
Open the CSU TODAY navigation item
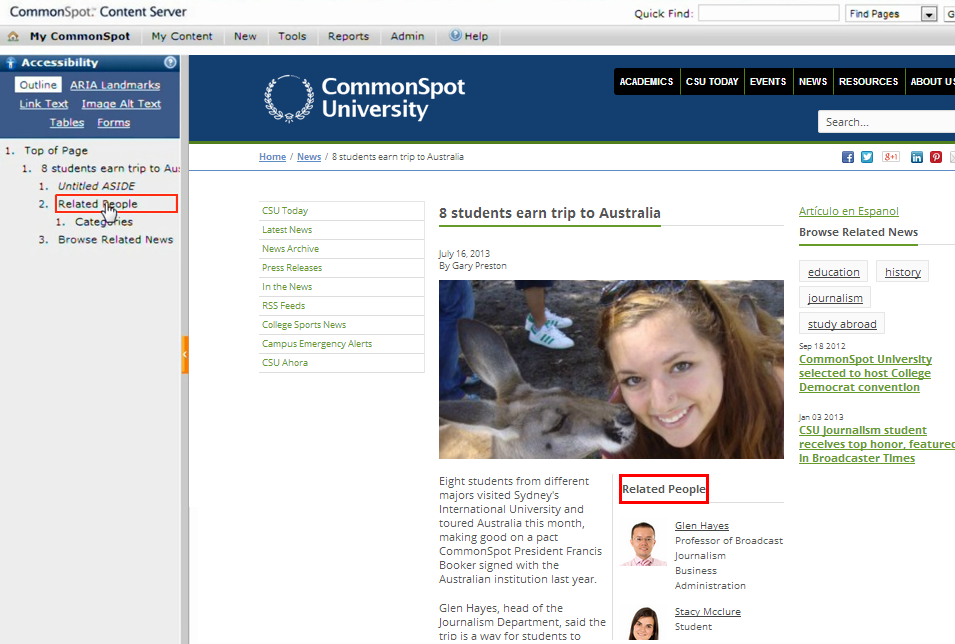coord(712,82)
